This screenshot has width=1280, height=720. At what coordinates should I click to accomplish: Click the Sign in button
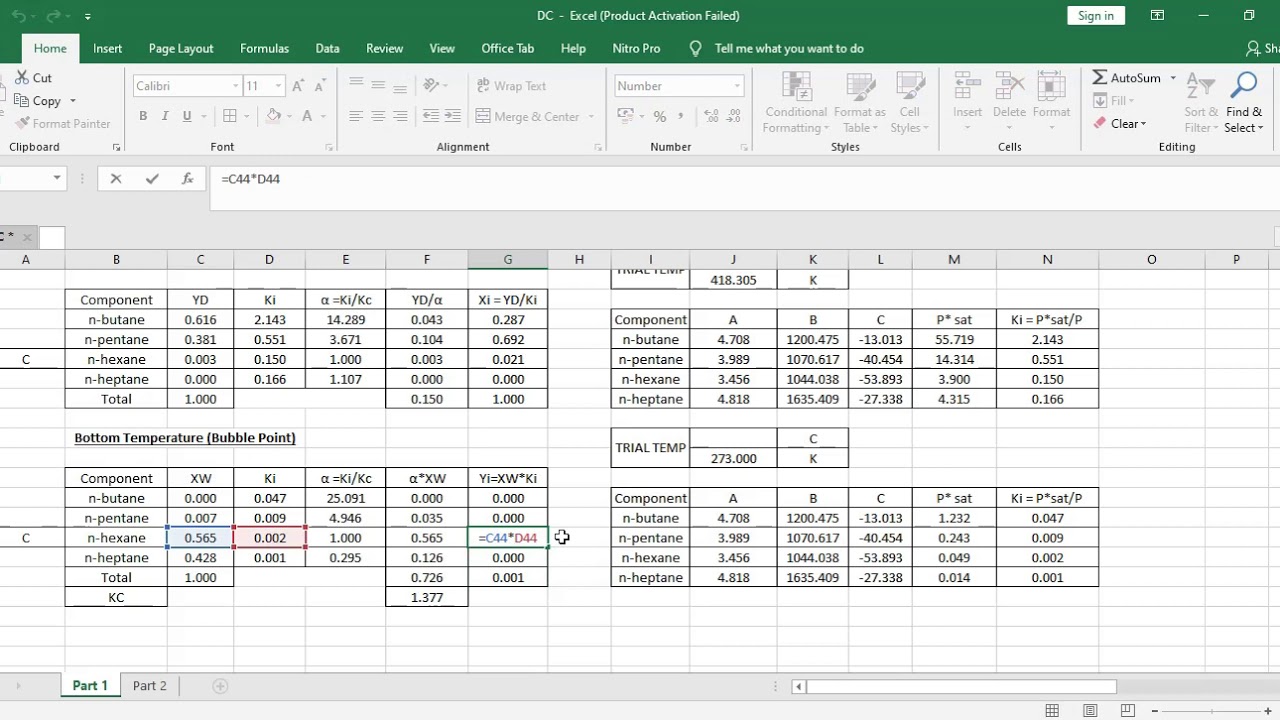(x=1096, y=16)
